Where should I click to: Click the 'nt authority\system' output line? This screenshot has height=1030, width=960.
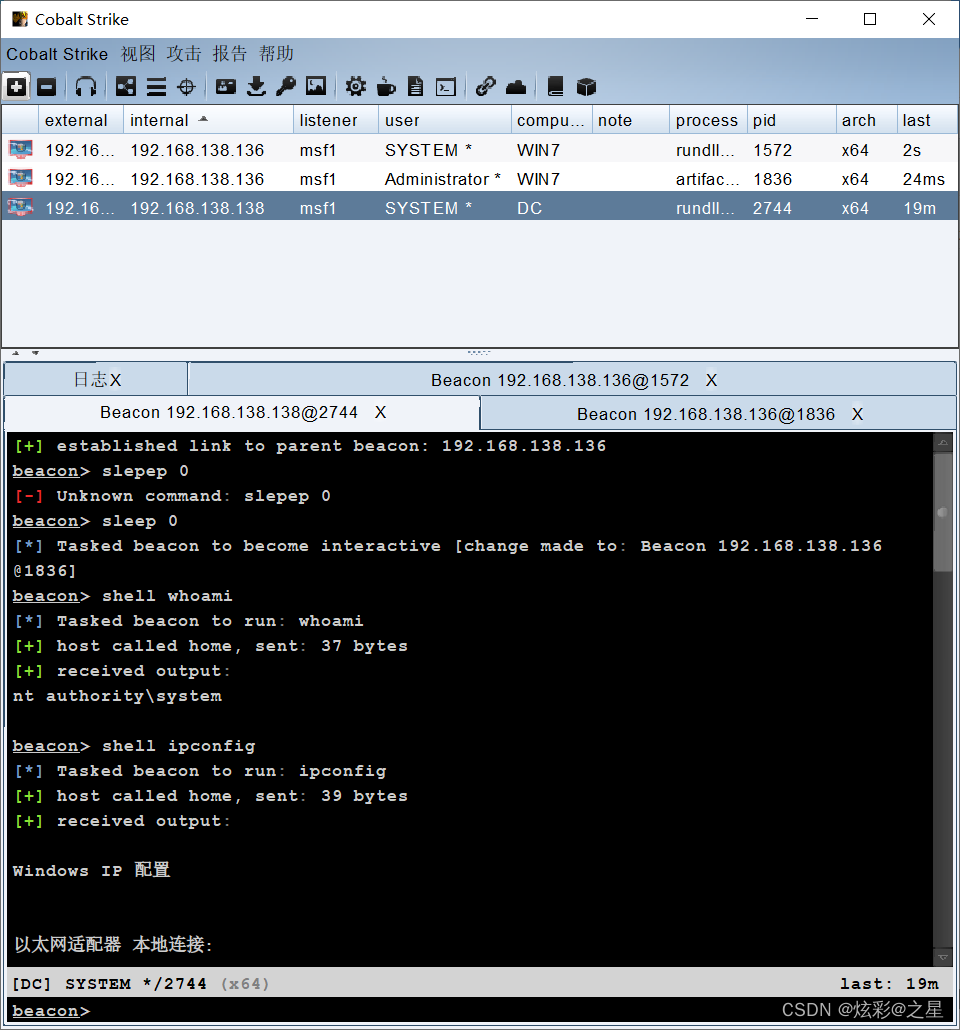point(118,696)
